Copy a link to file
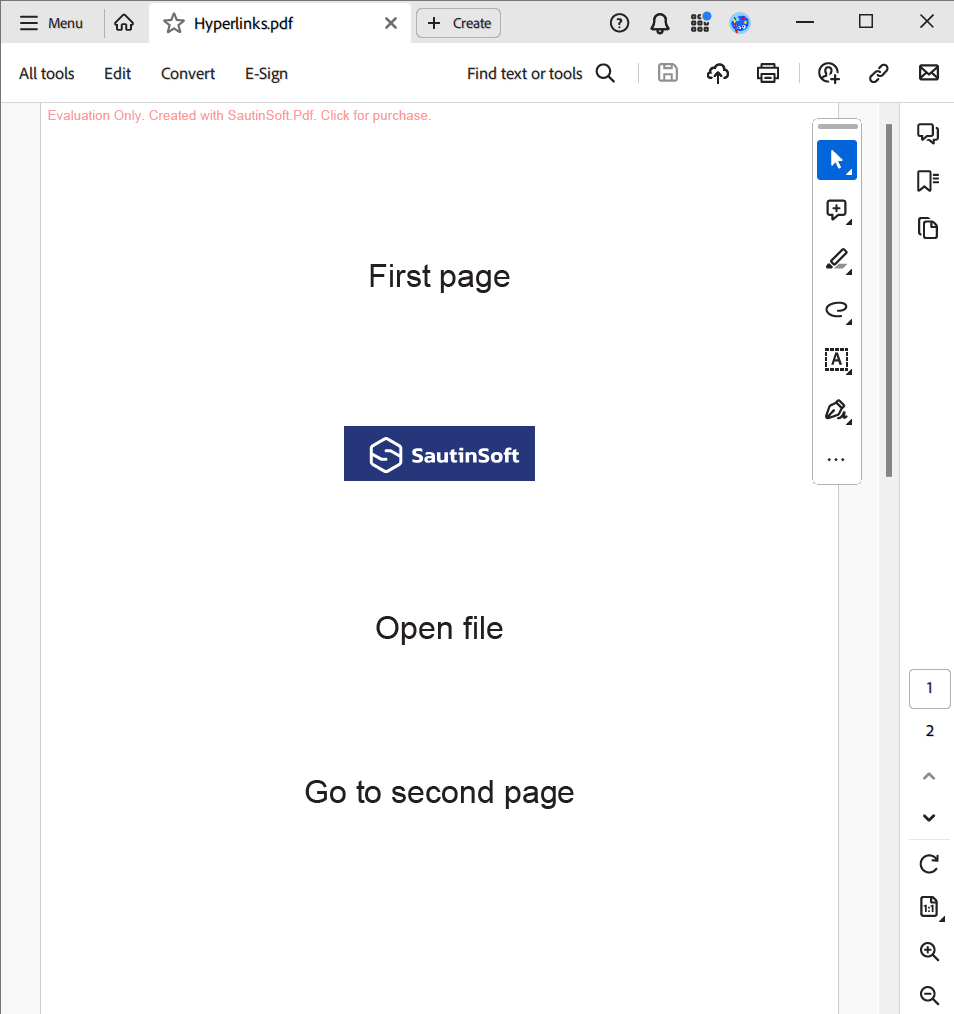Viewport: 954px width, 1014px height. pyautogui.click(x=878, y=73)
